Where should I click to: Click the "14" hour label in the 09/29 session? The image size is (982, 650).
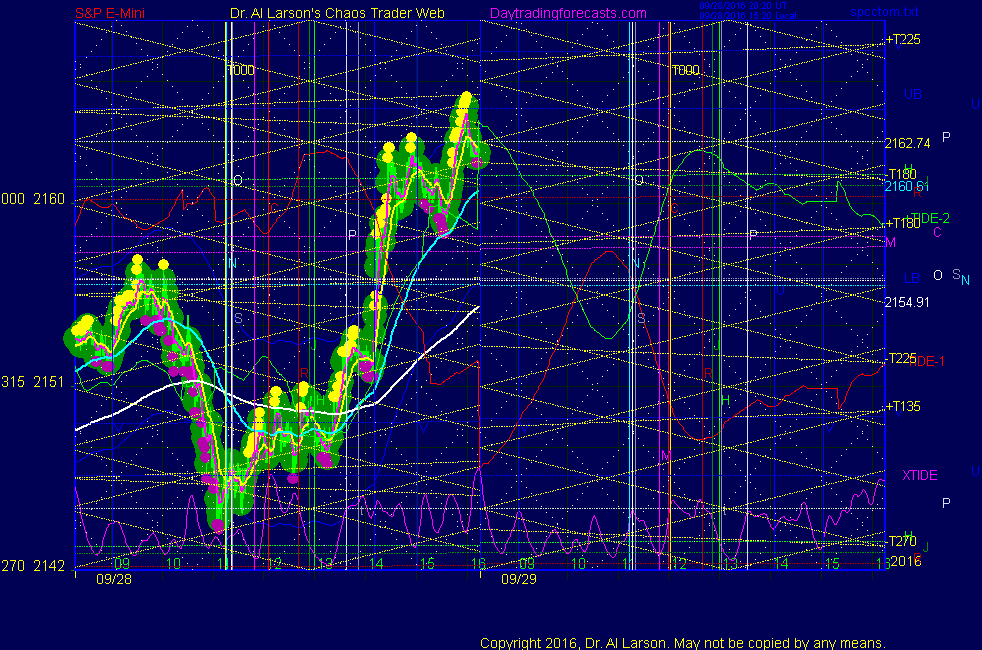click(781, 564)
